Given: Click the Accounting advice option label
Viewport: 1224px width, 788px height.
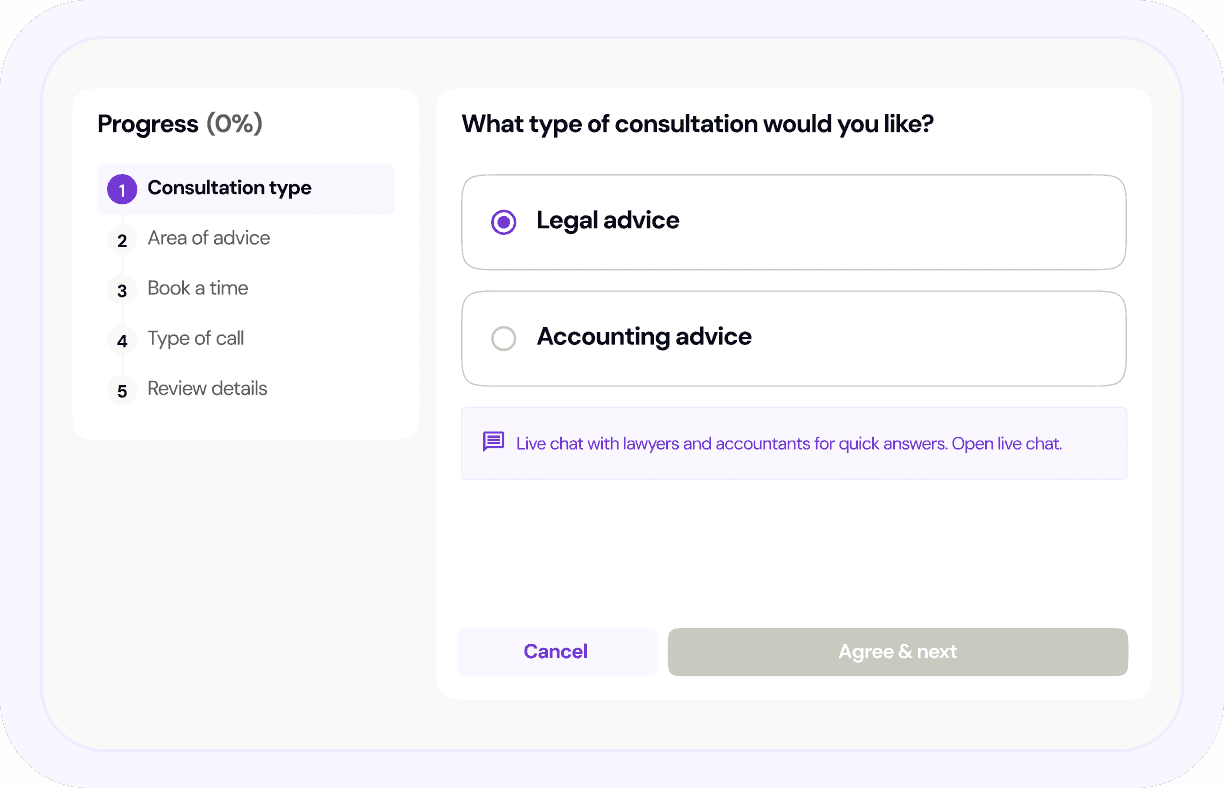Looking at the screenshot, I should click(x=644, y=337).
